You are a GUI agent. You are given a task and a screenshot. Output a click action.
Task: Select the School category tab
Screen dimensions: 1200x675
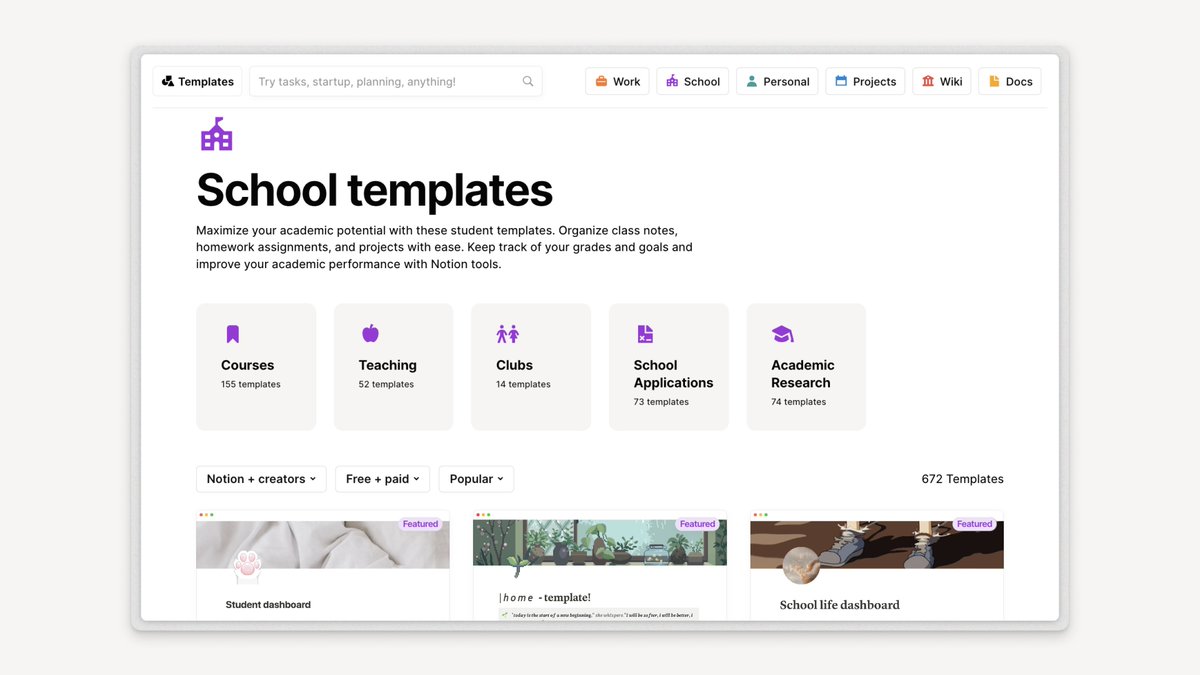(692, 82)
